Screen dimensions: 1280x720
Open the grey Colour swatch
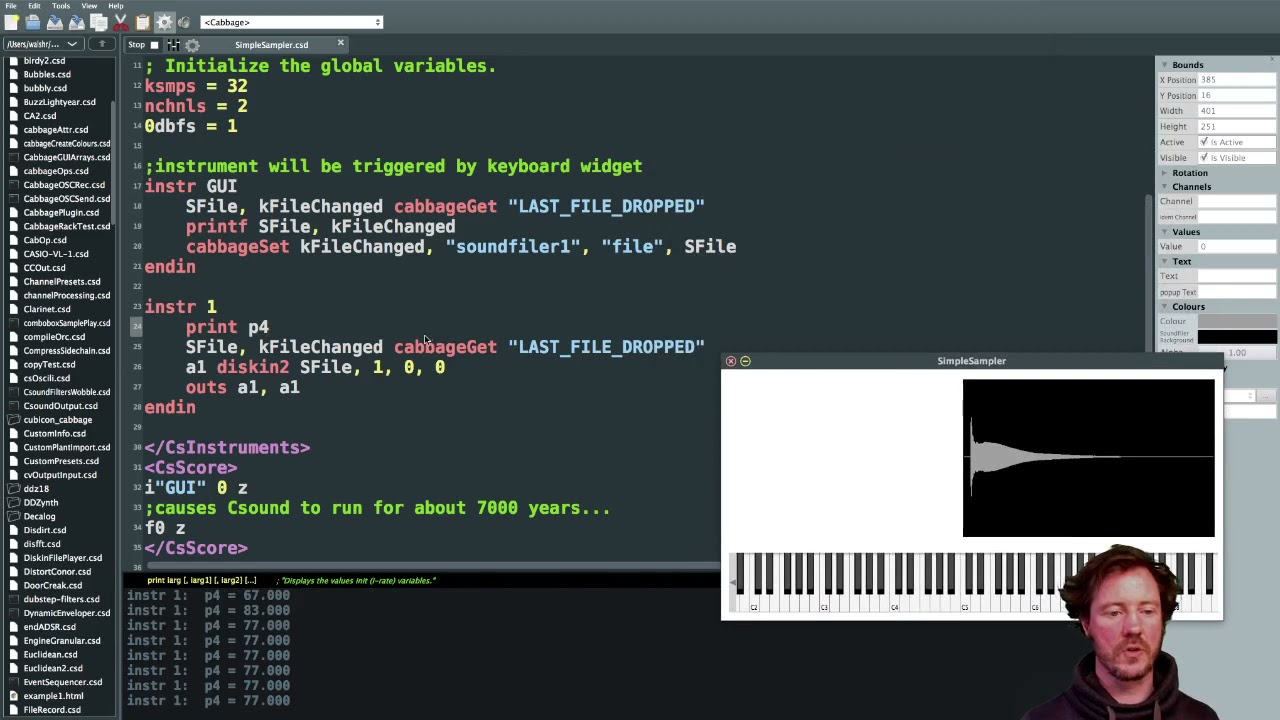(1237, 322)
